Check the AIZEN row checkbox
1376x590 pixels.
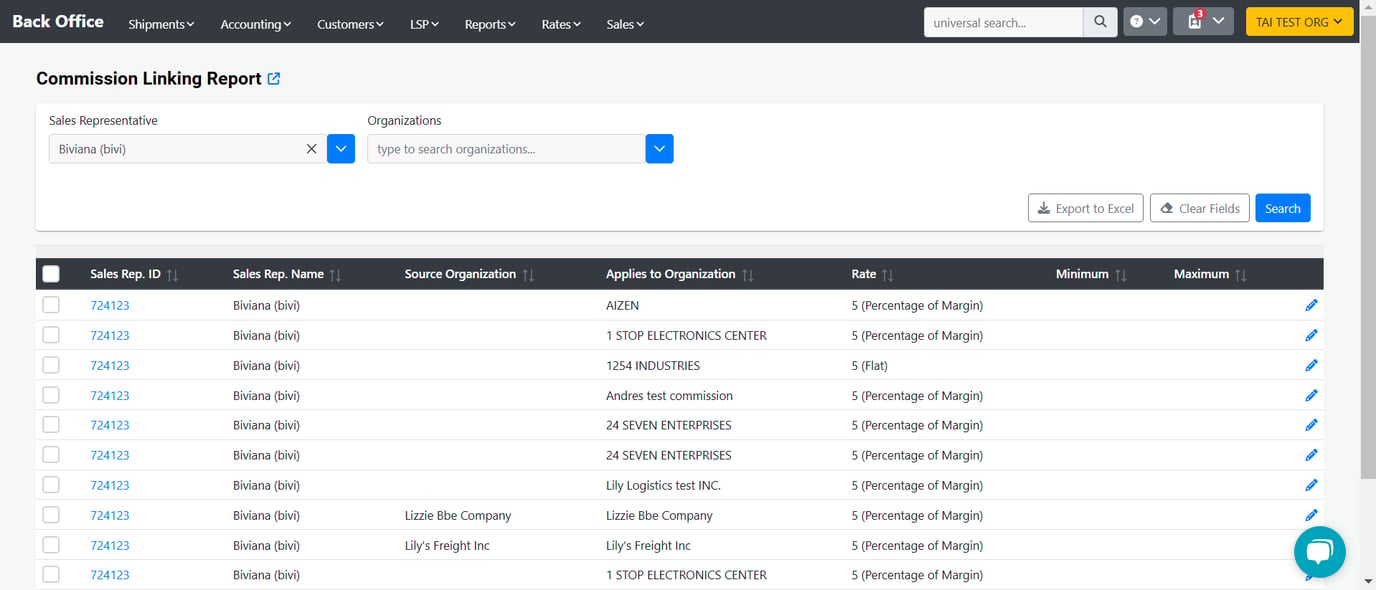click(51, 305)
